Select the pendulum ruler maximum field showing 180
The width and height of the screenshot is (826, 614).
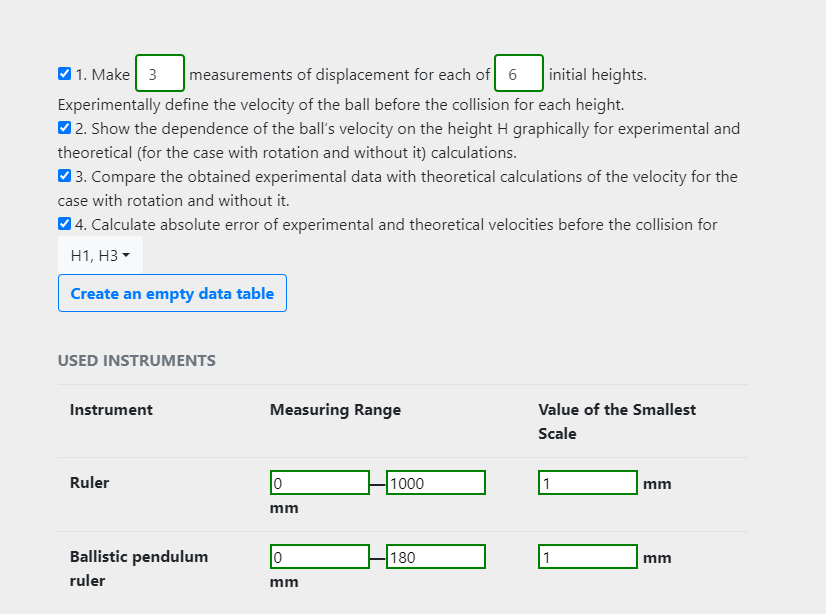click(x=436, y=556)
